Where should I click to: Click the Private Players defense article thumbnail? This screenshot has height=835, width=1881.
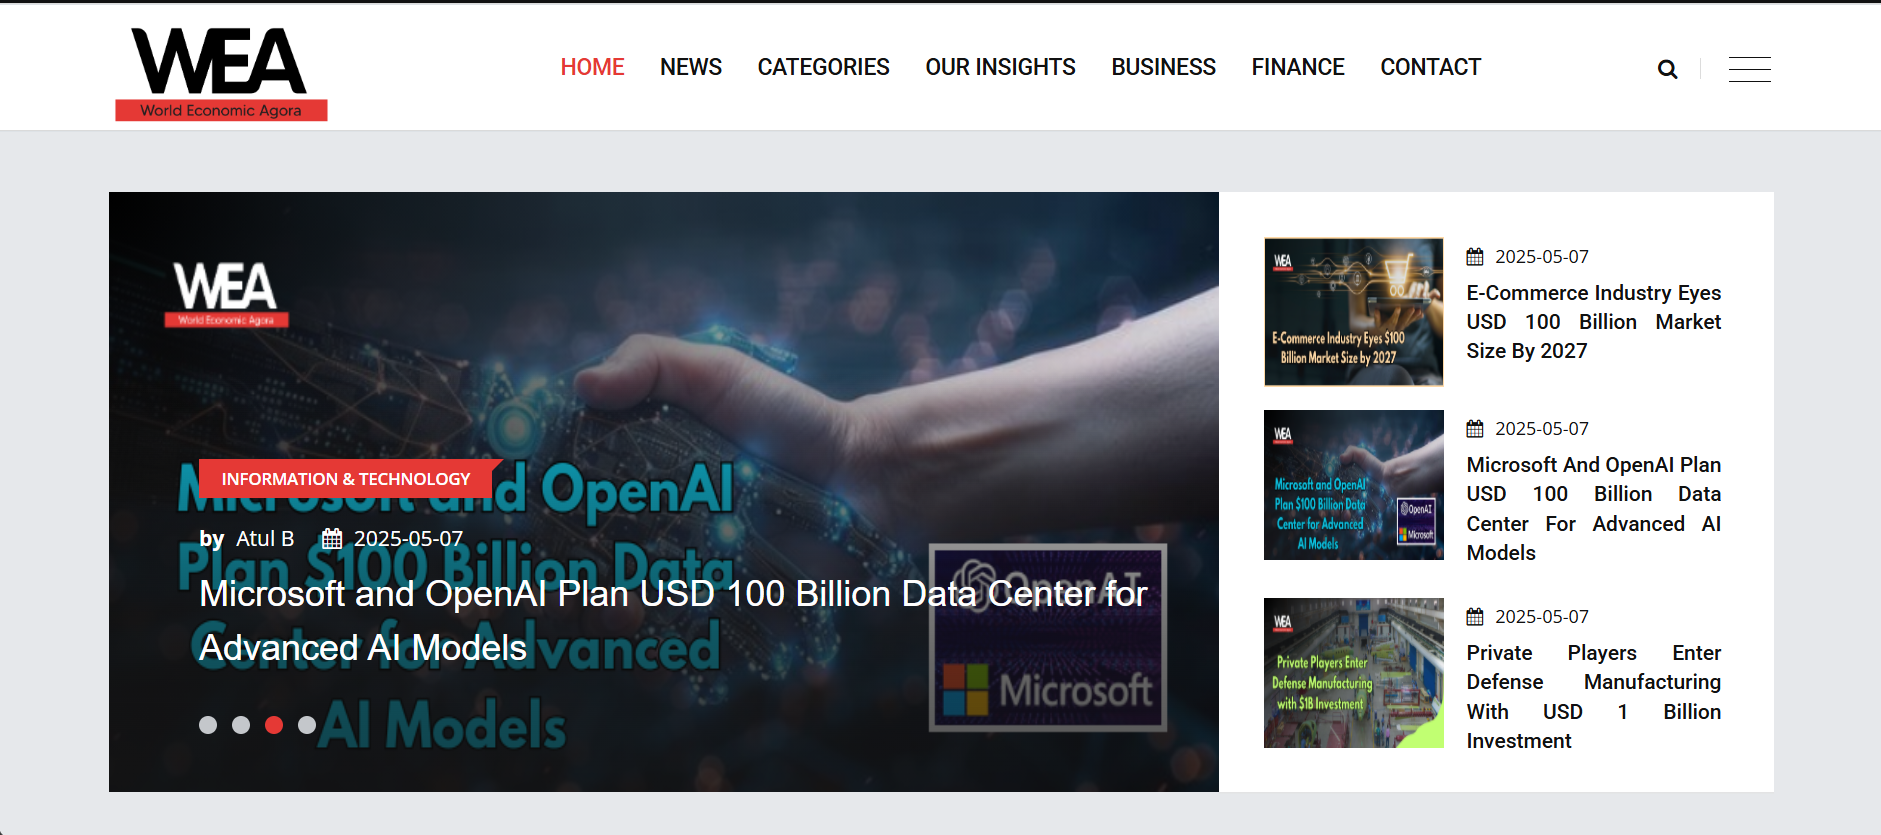point(1353,673)
